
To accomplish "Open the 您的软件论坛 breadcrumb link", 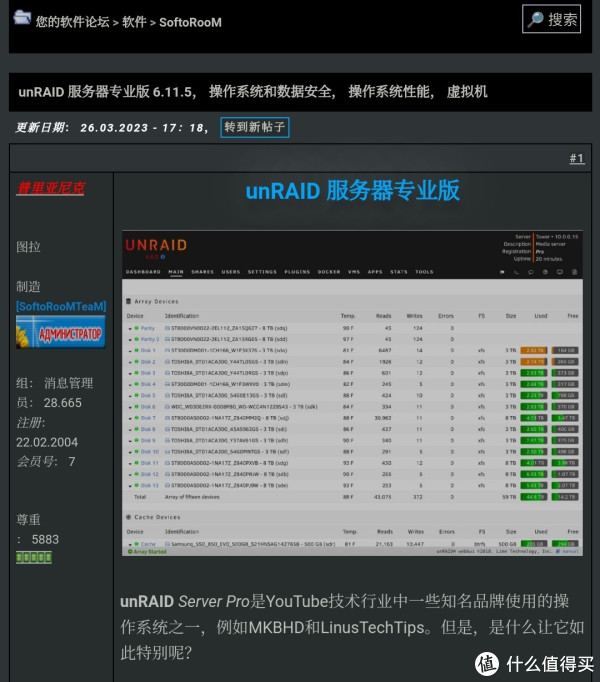I will coord(72,21).
